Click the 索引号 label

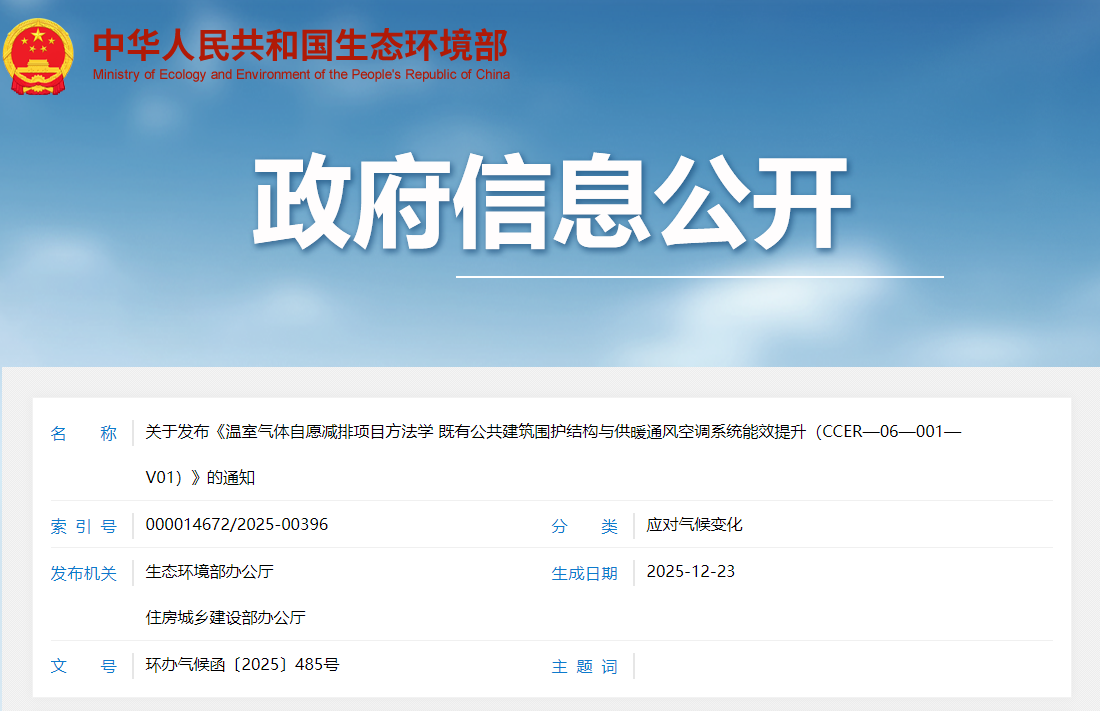tap(84, 526)
